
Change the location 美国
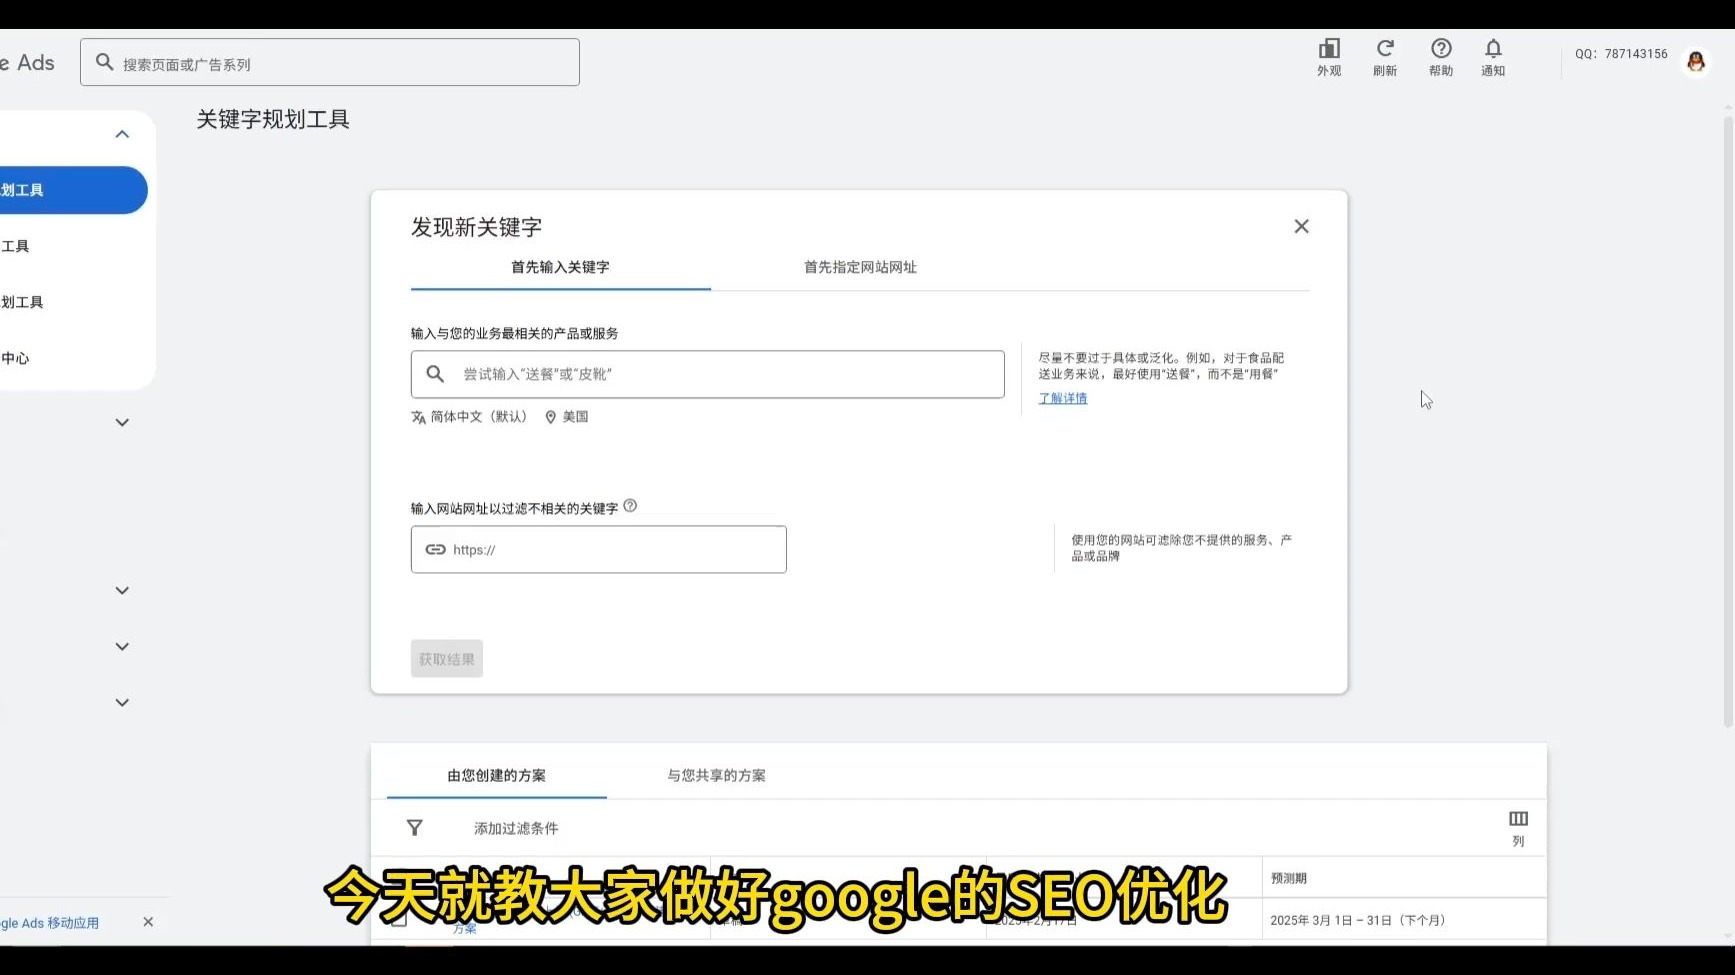click(566, 417)
